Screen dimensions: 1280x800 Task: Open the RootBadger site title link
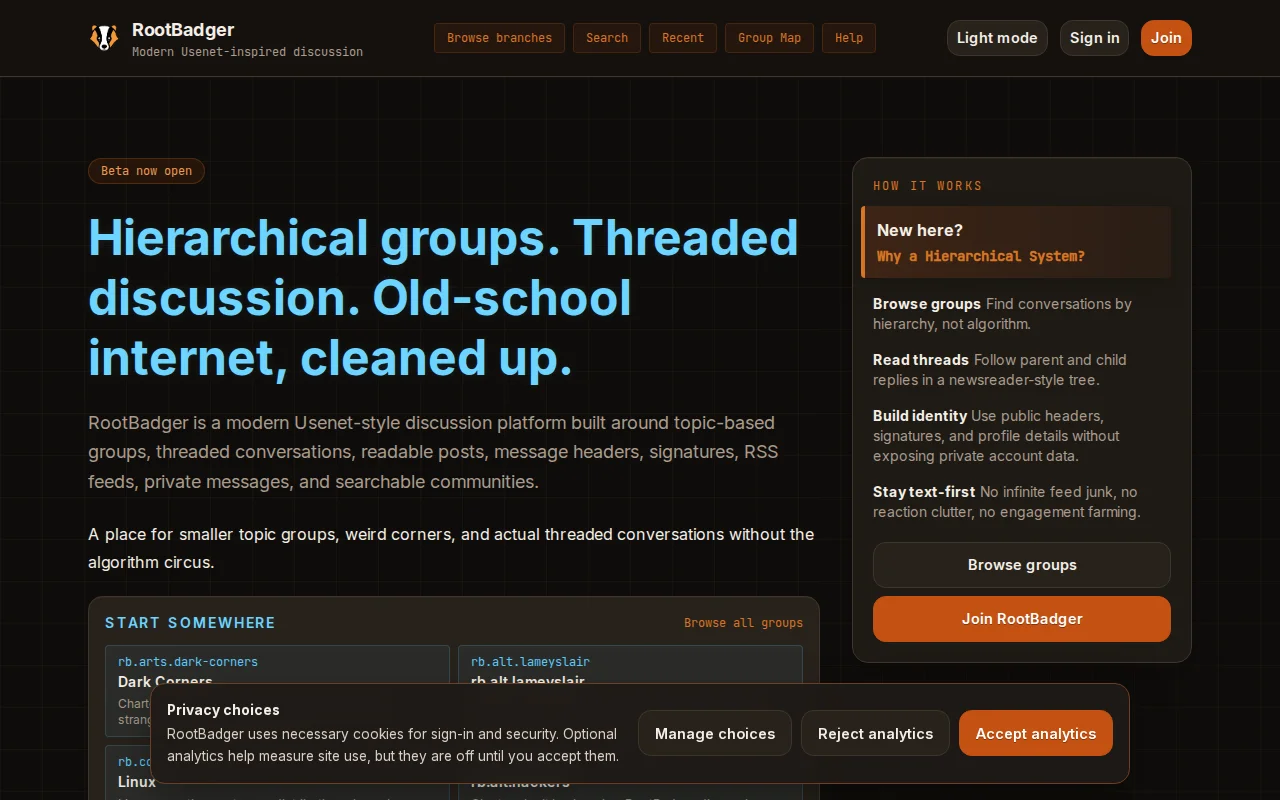(x=183, y=30)
